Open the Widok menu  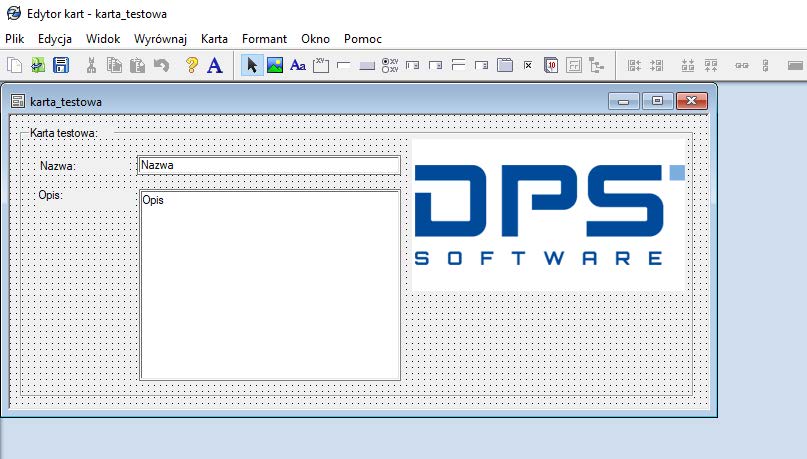[103, 39]
